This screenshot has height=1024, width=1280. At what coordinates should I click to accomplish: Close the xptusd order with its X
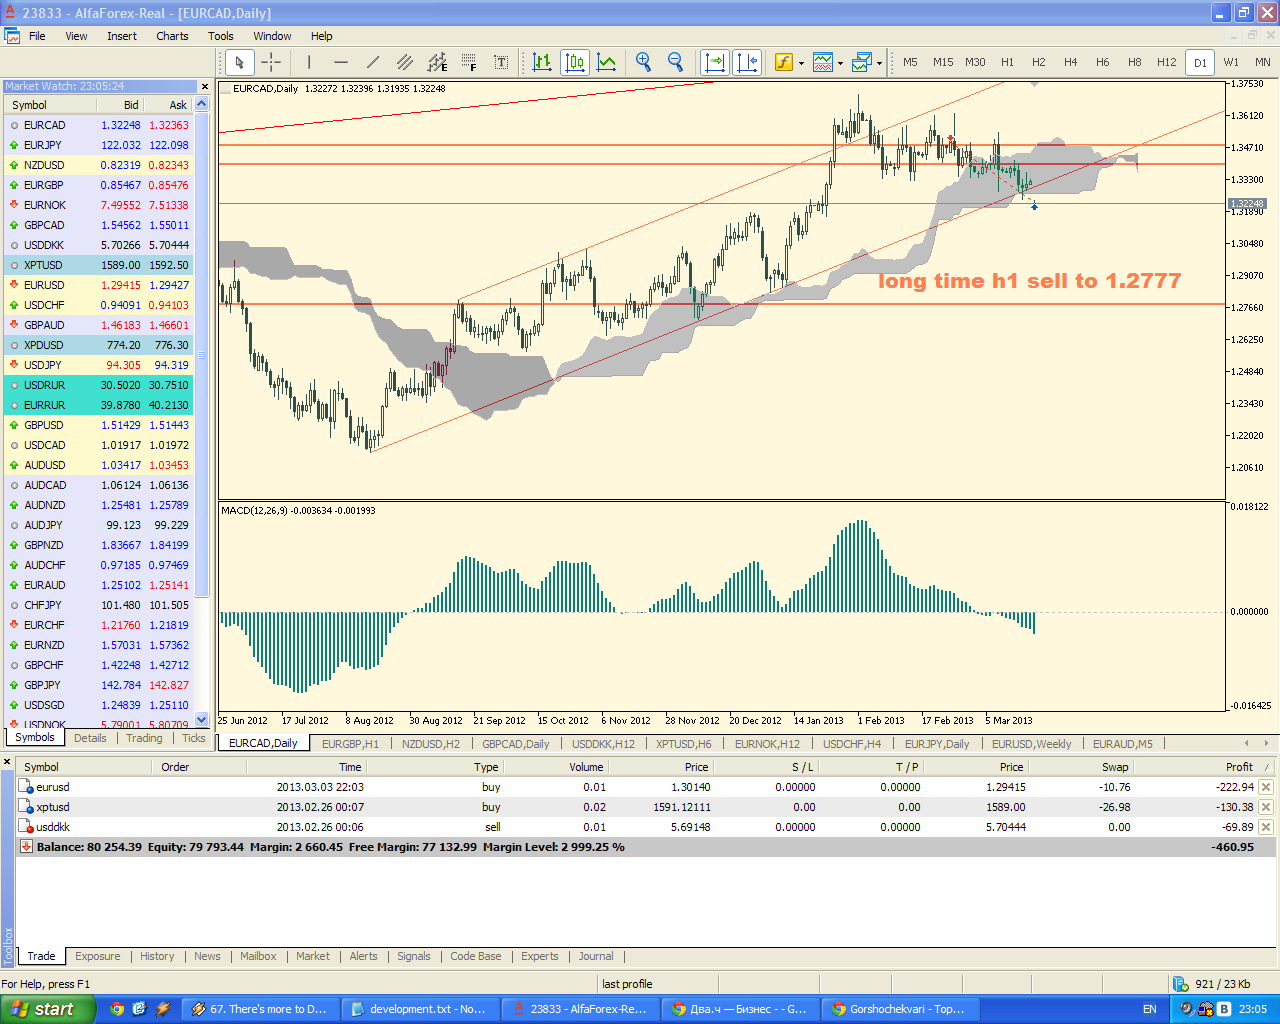pyautogui.click(x=1266, y=807)
